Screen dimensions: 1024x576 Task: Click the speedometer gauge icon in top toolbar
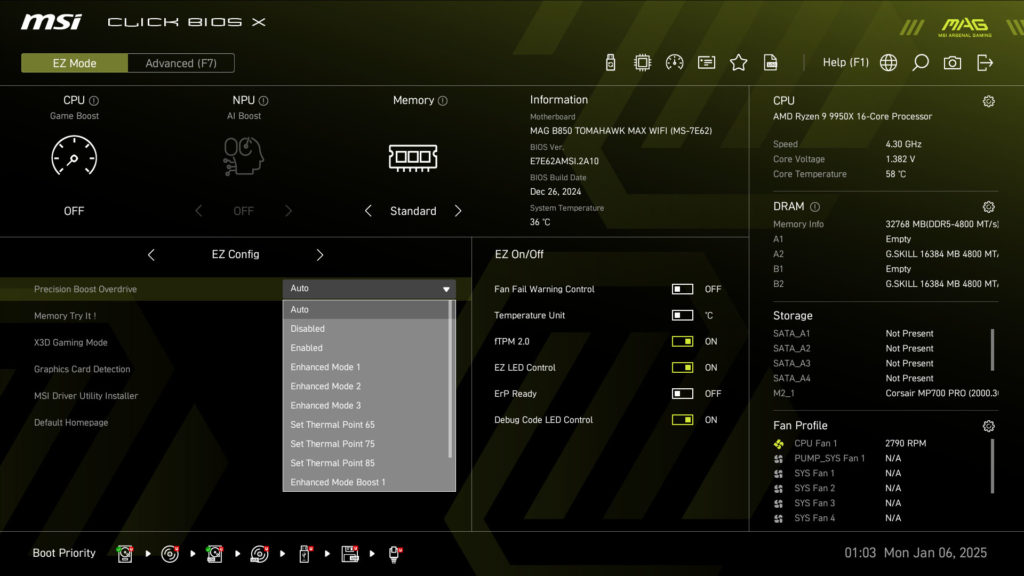674,62
